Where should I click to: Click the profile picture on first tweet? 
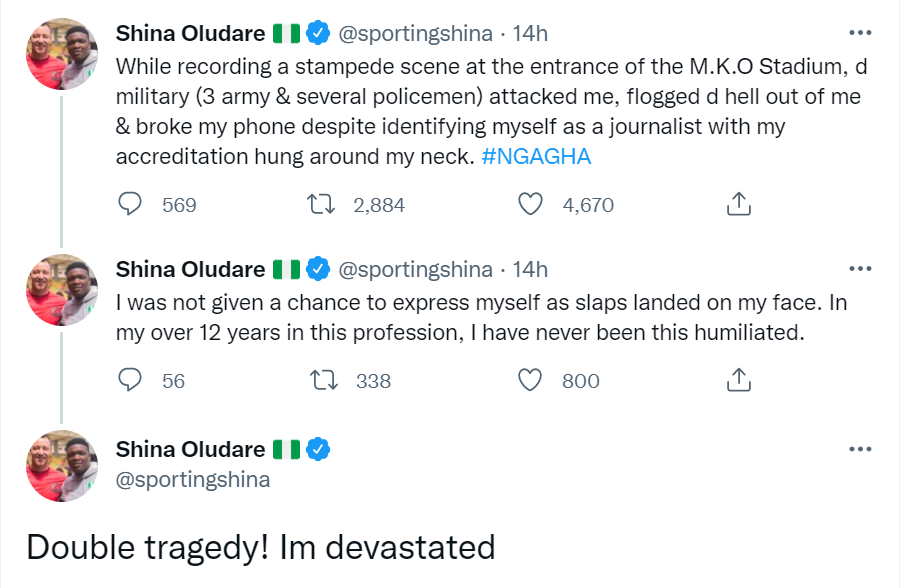(61, 53)
